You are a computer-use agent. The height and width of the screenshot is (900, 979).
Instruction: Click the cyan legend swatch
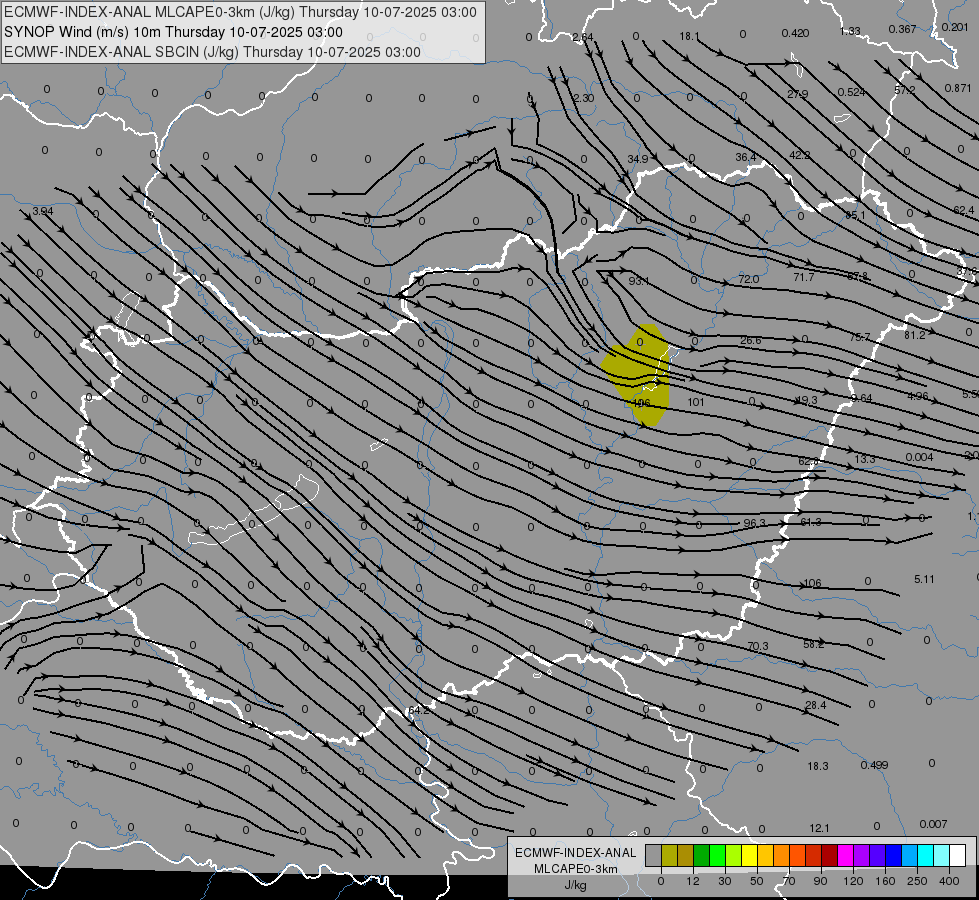[925, 855]
